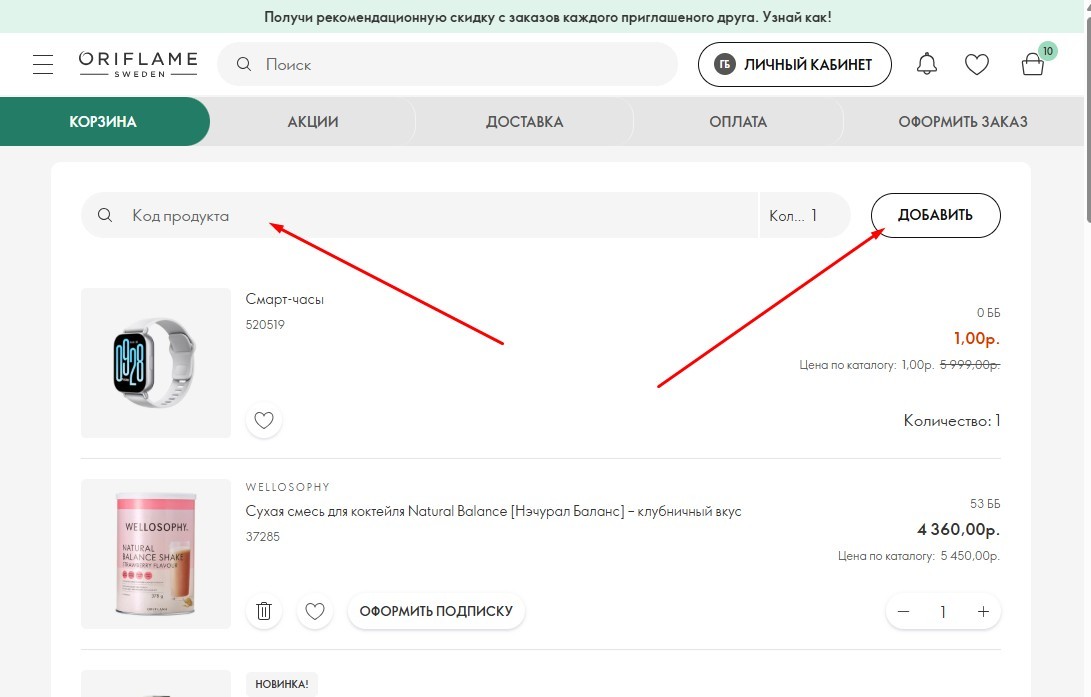Add Смарт-часы to favorites
The image size is (1091, 697).
click(264, 420)
